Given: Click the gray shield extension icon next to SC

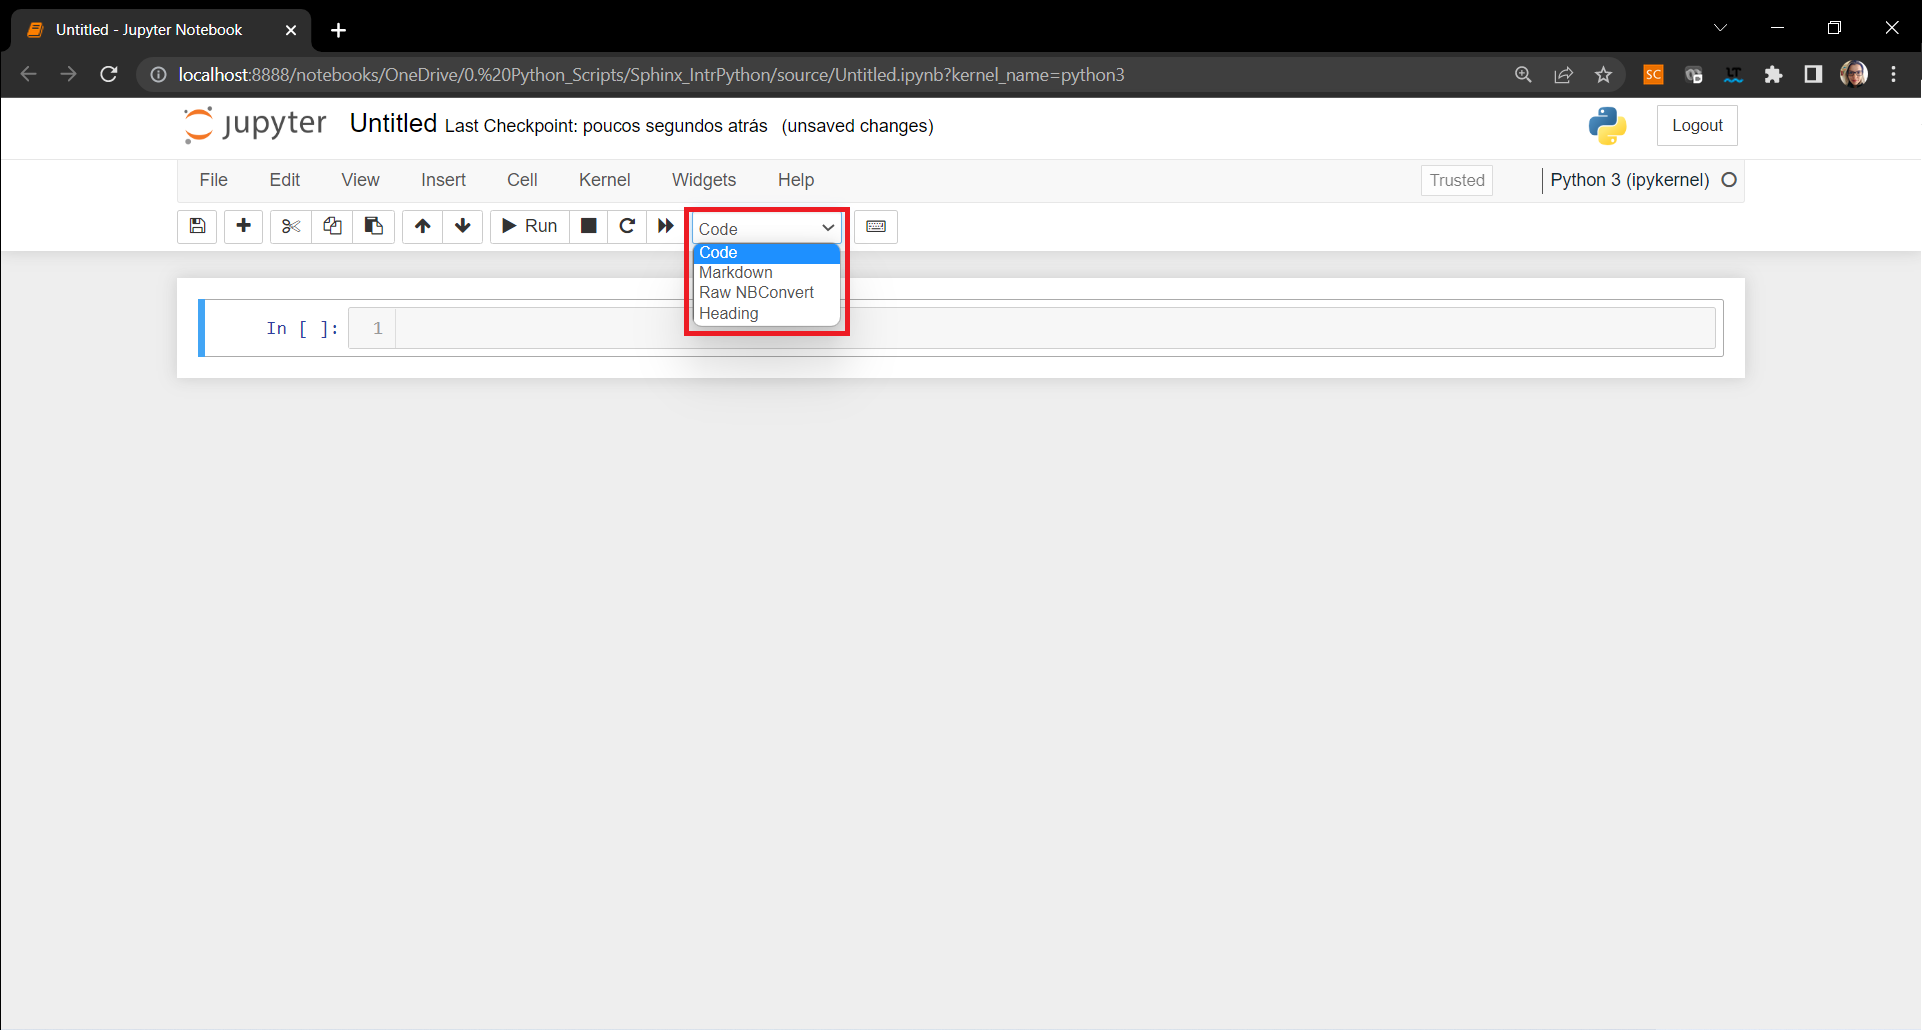Looking at the screenshot, I should (1694, 75).
